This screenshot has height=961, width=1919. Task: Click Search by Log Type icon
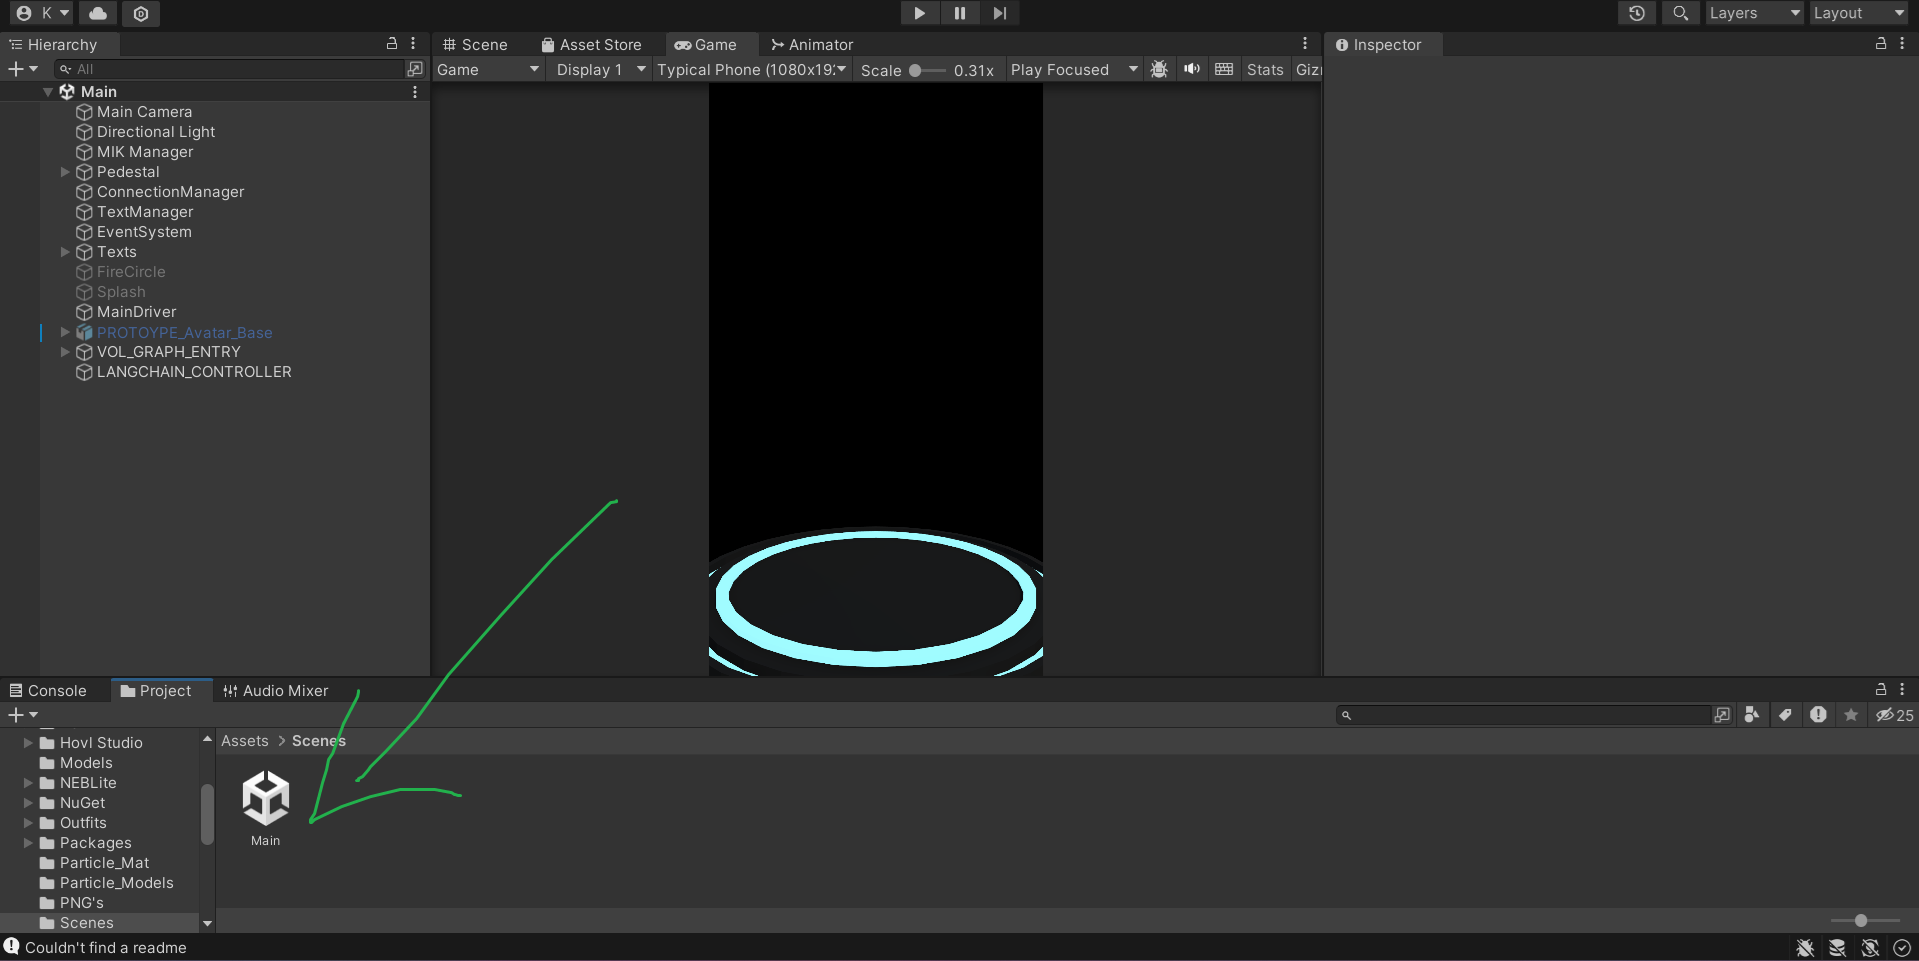pos(1818,715)
